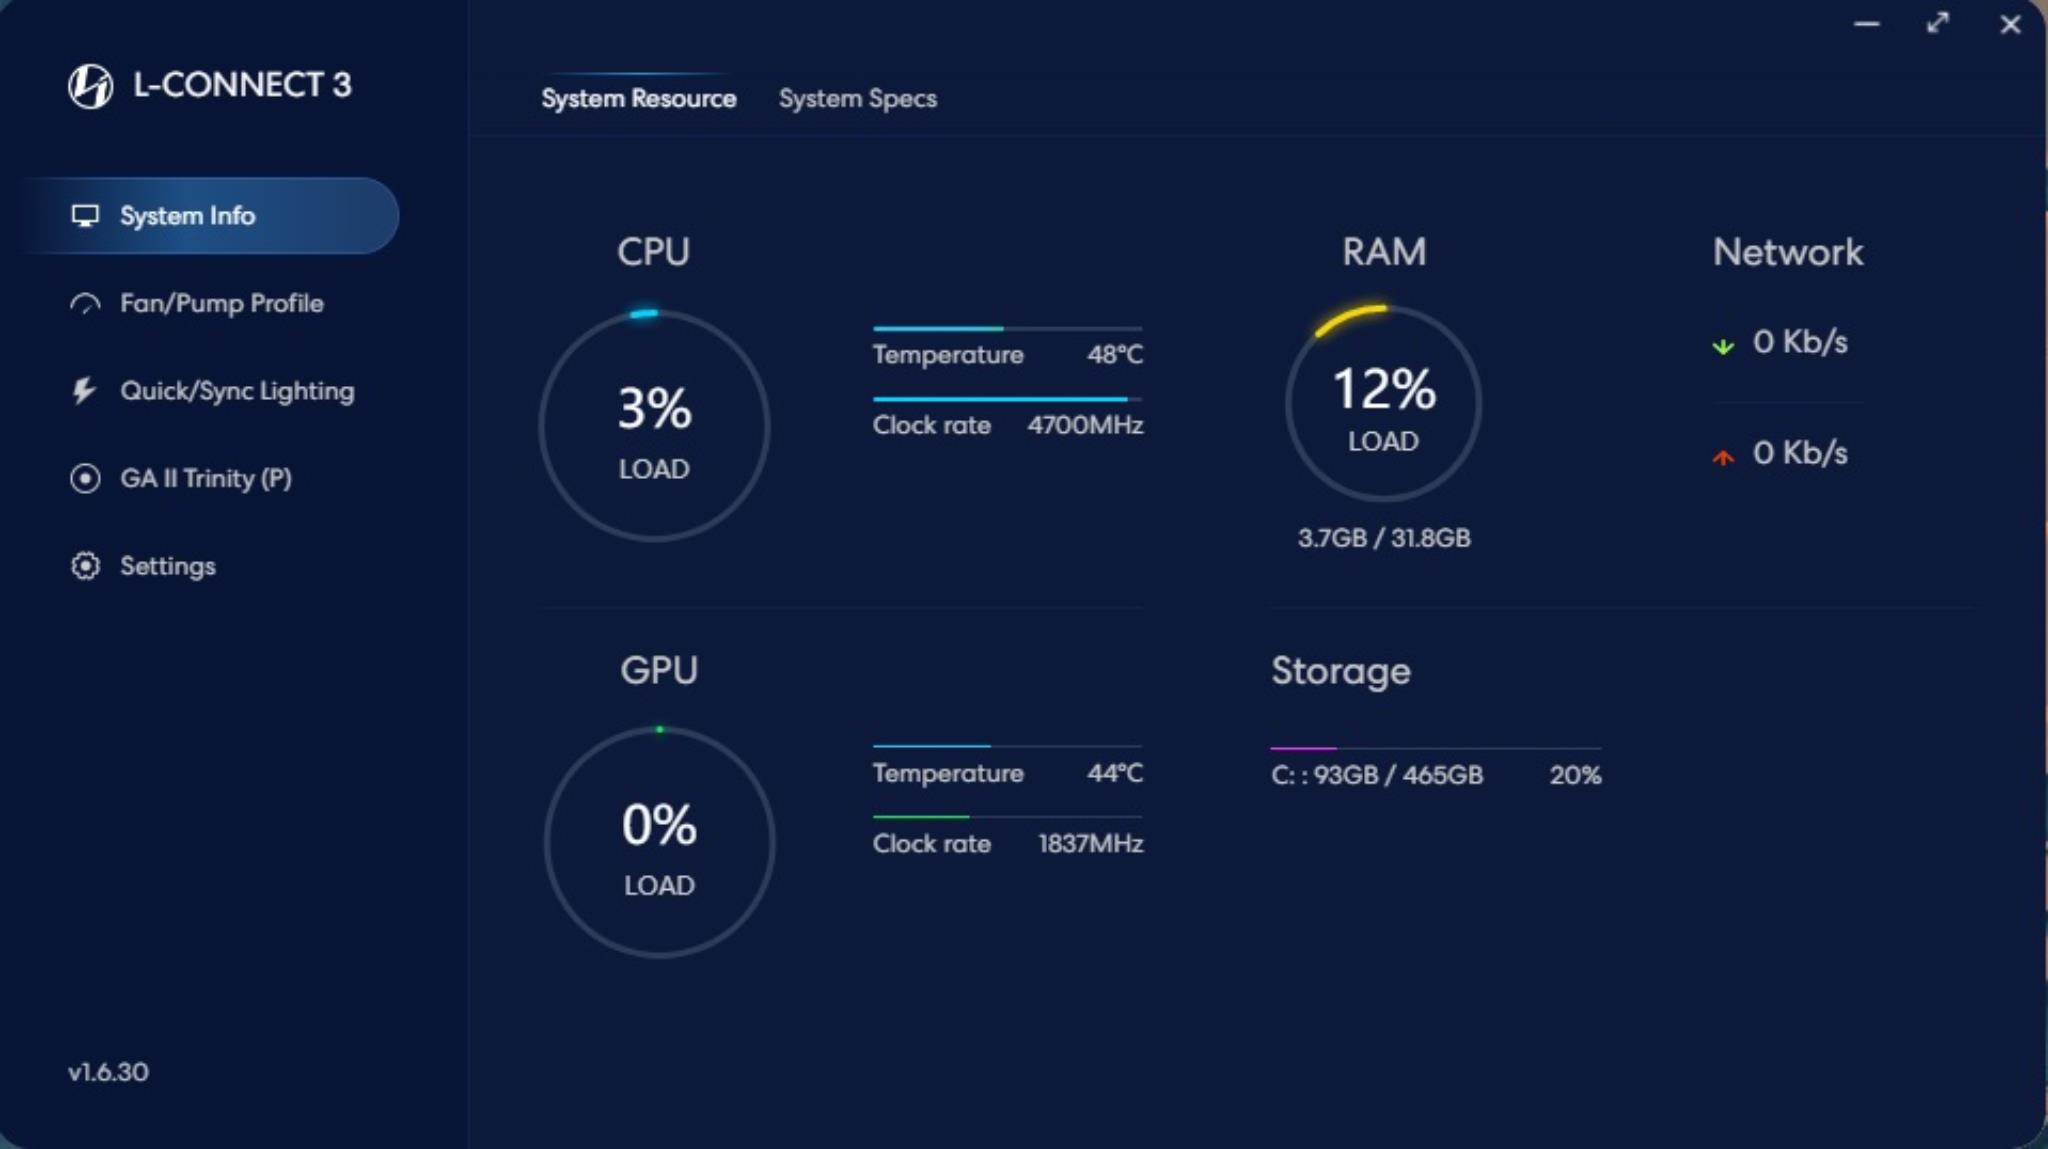2048x1149 pixels.
Task: Click the CPU Temperature progress bar
Action: (x=1007, y=328)
